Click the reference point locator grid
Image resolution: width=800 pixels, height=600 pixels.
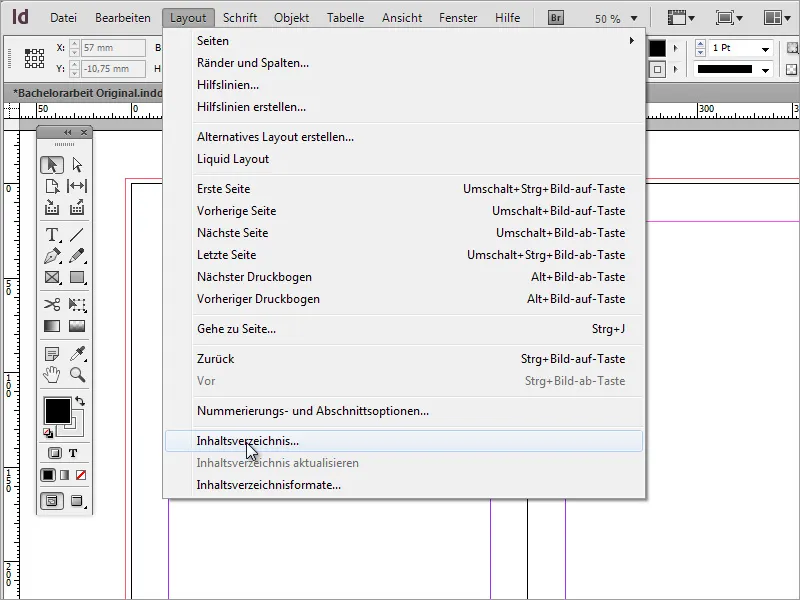pos(34,58)
